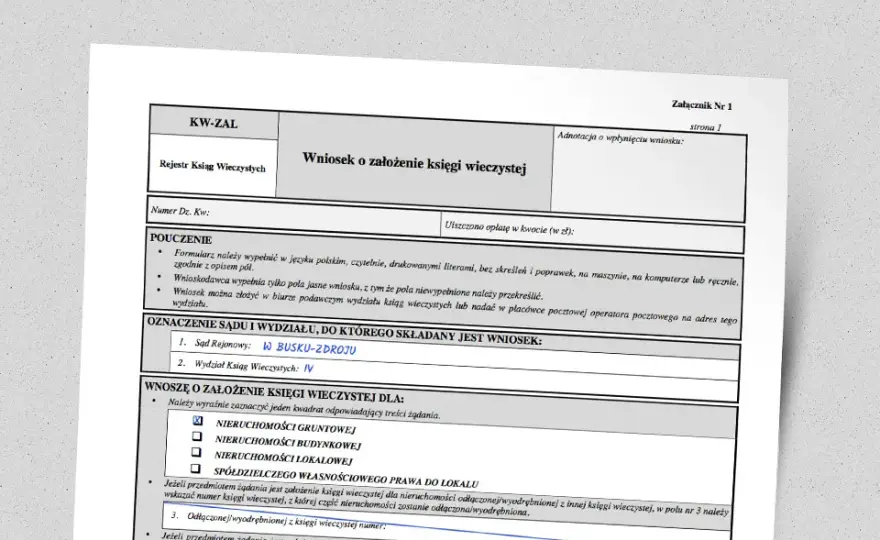Click the instruction starting Wniosek można złożyć
The width and height of the screenshot is (880, 540).
pos(454,308)
